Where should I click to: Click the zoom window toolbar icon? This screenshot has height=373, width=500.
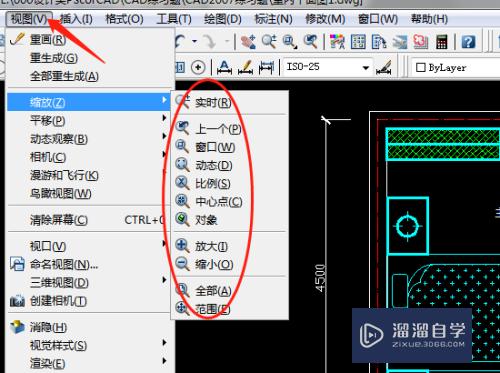click(290, 42)
